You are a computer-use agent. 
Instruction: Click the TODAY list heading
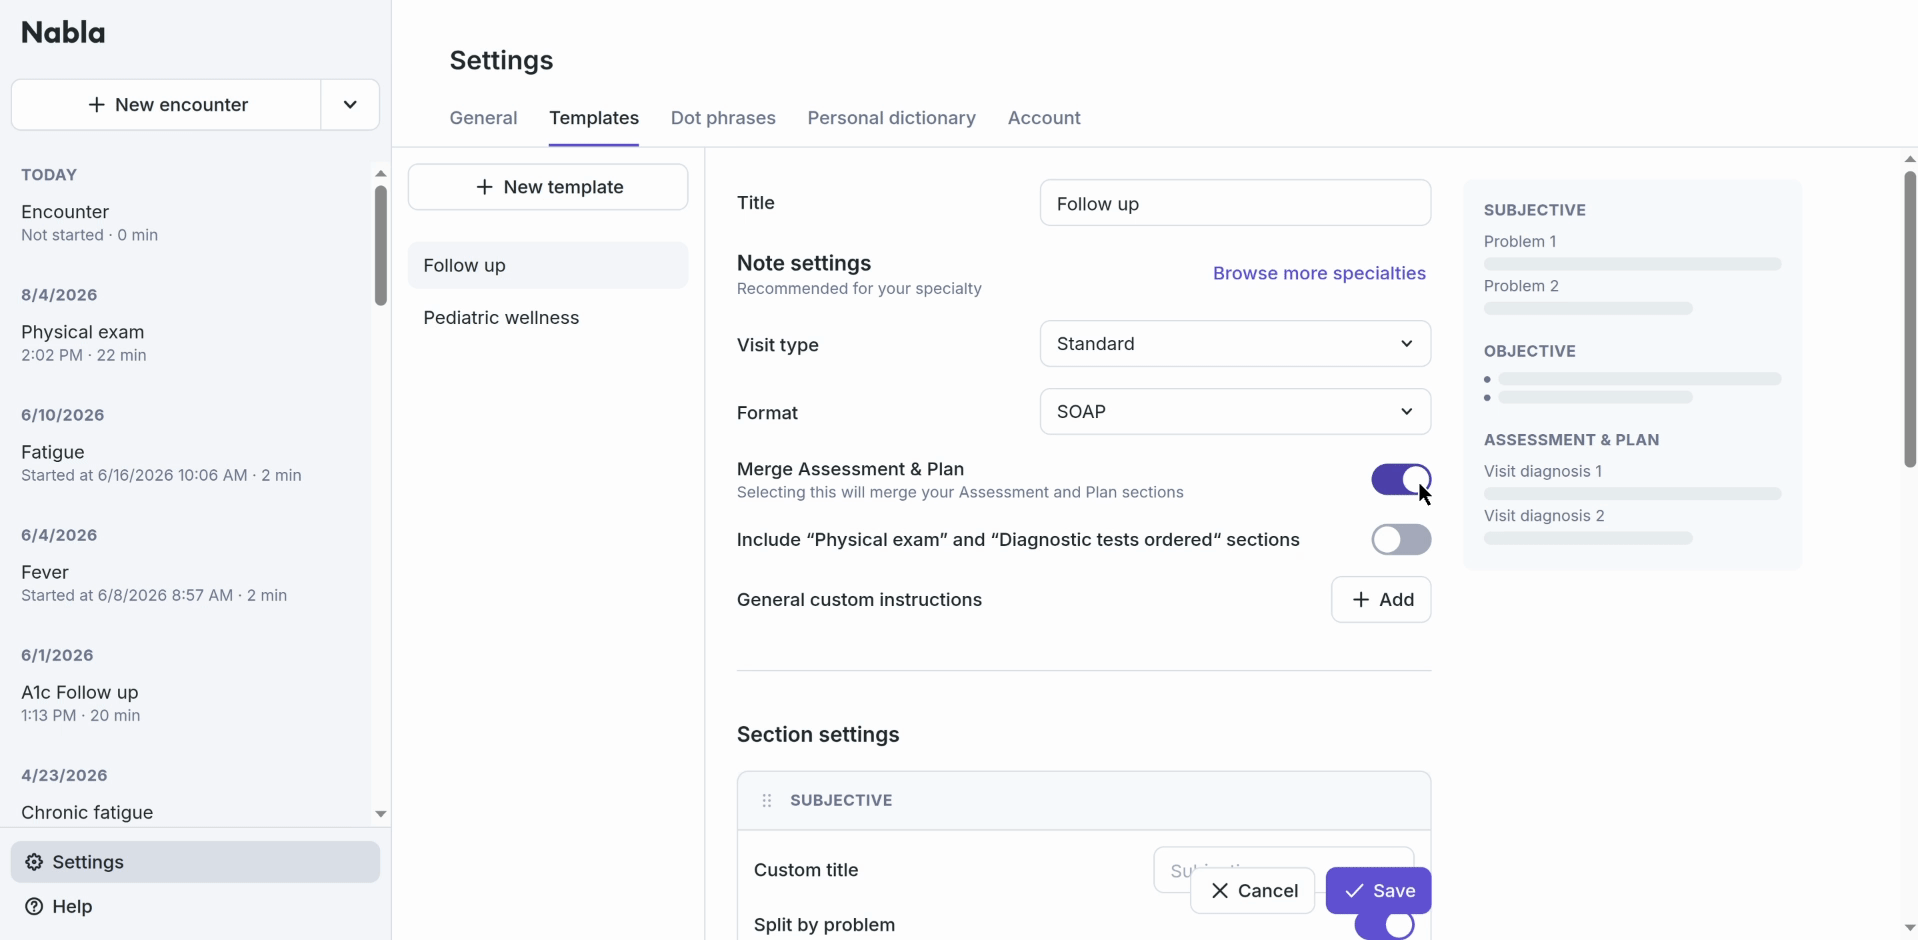[49, 175]
